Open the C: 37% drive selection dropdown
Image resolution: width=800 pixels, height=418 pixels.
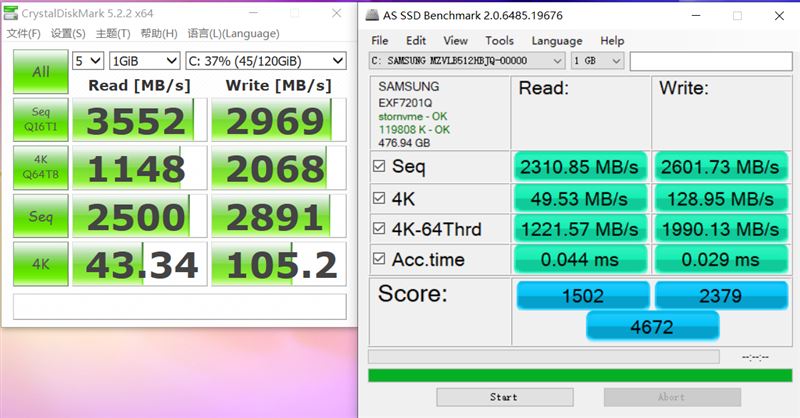pos(266,61)
